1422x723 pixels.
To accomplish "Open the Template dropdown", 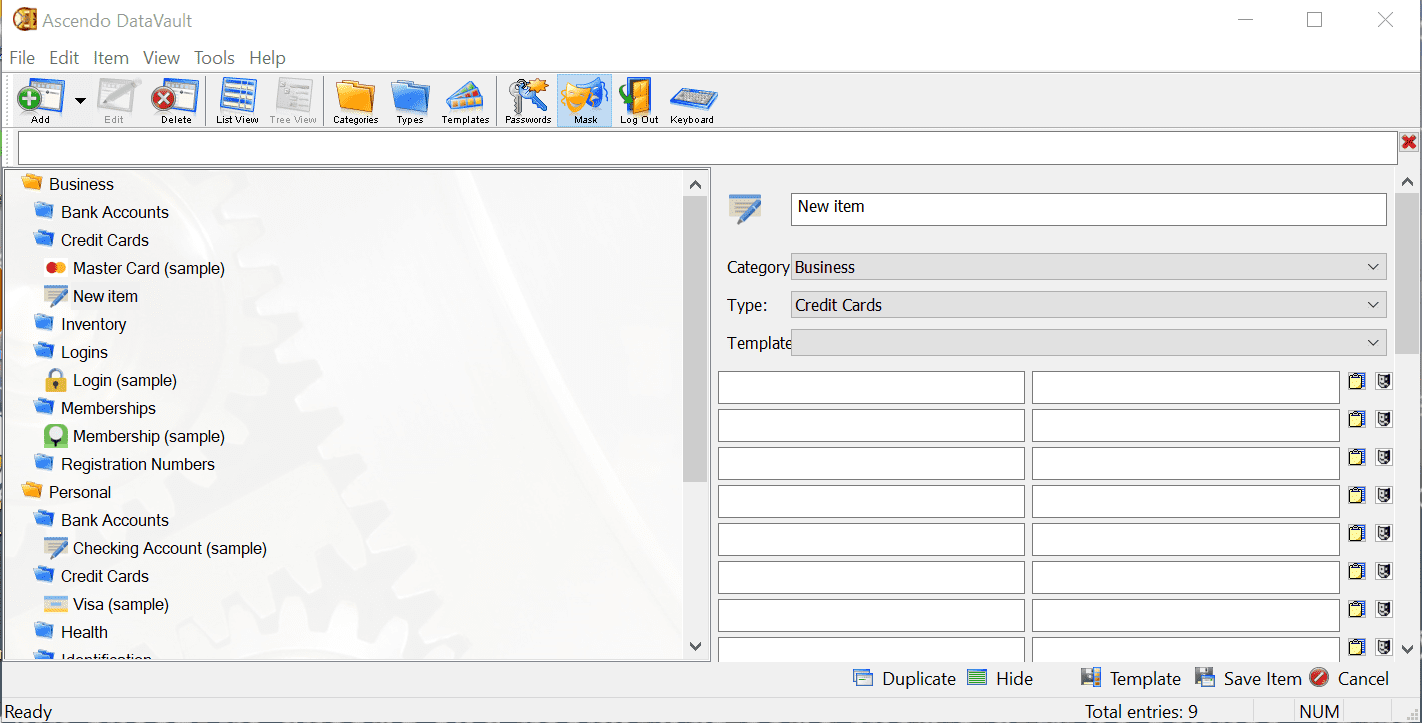I will pyautogui.click(x=1089, y=343).
